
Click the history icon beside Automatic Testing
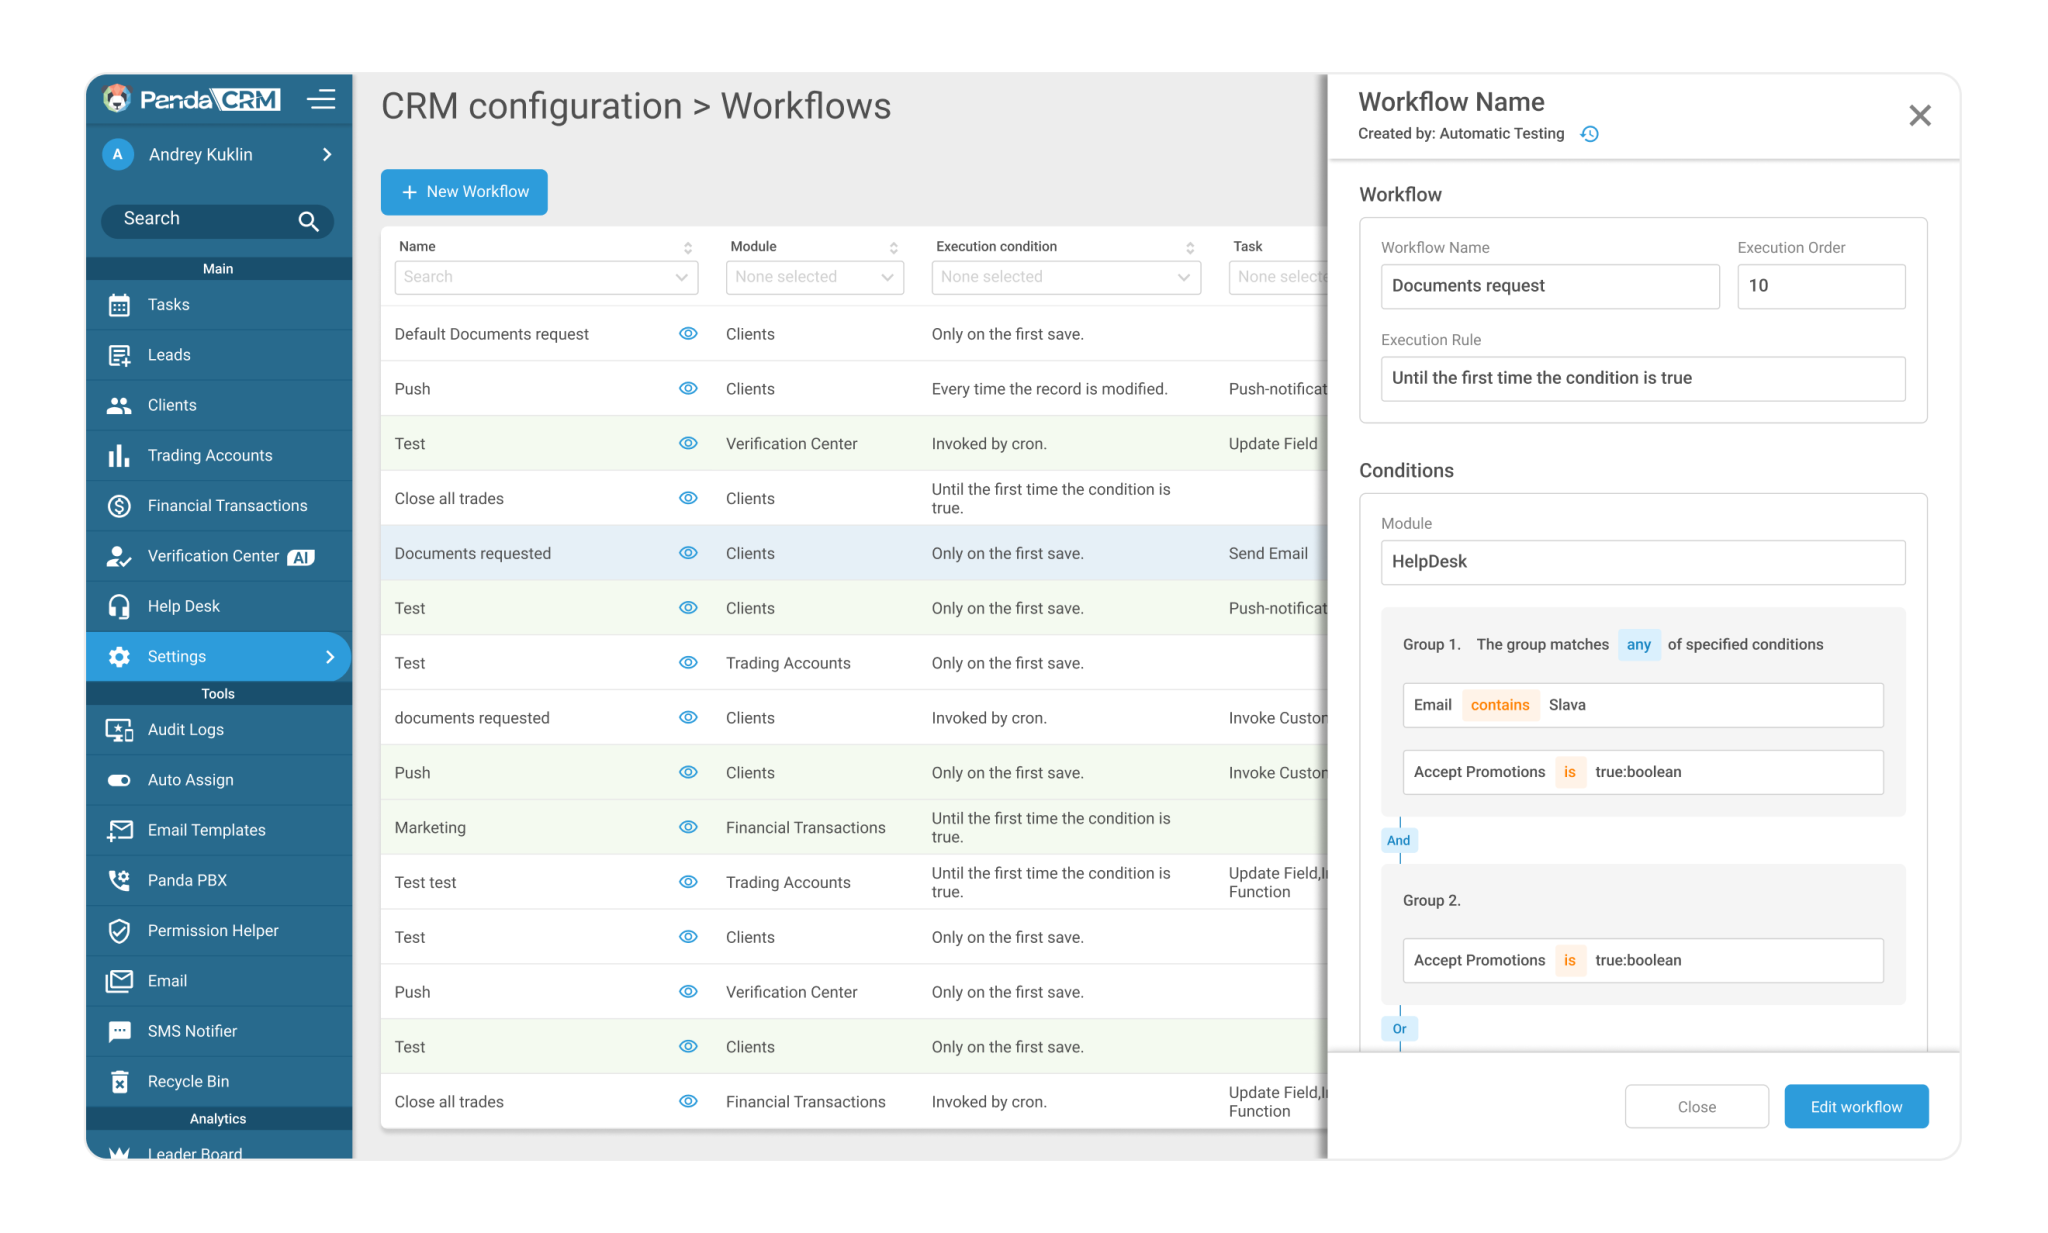[x=1589, y=133]
